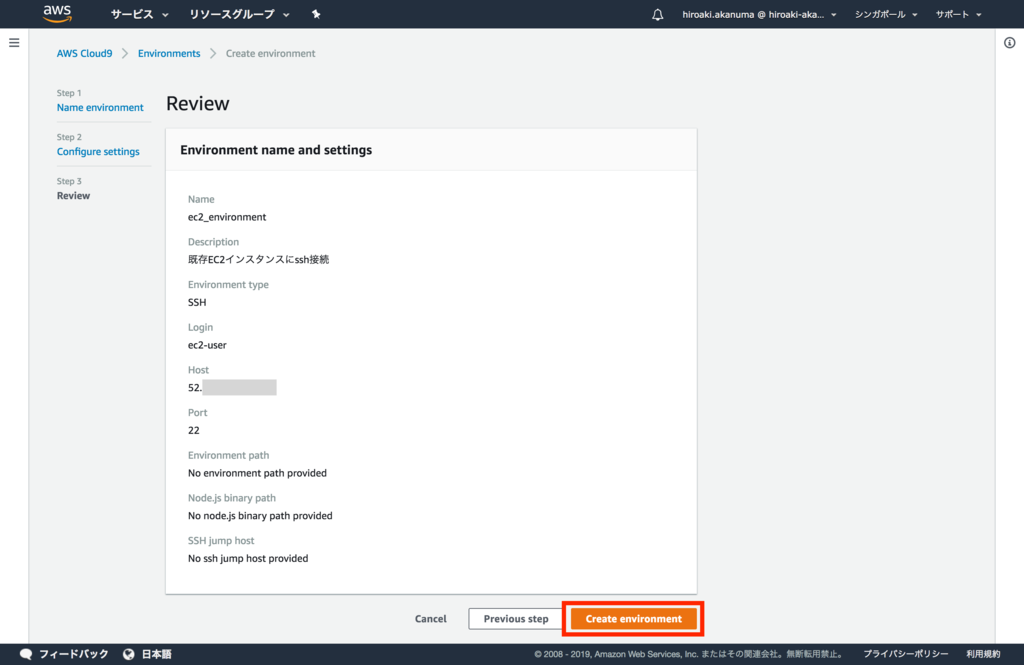Click the Environment name and settings heading

tap(276, 150)
